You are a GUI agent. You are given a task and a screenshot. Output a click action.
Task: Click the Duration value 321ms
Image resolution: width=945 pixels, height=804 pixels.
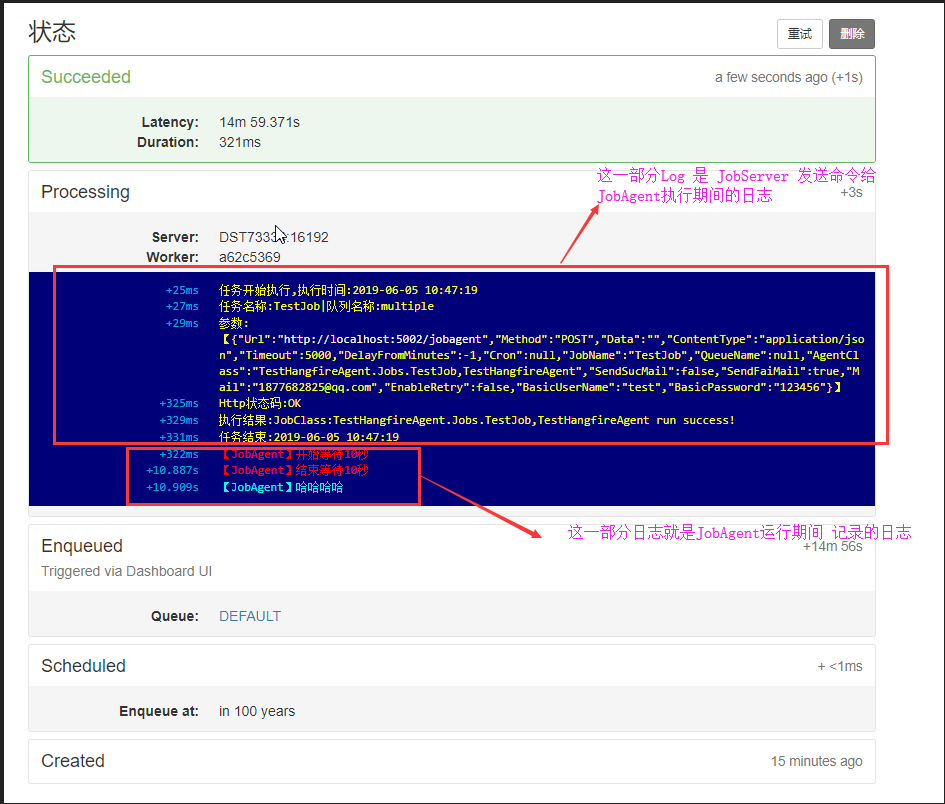click(240, 142)
